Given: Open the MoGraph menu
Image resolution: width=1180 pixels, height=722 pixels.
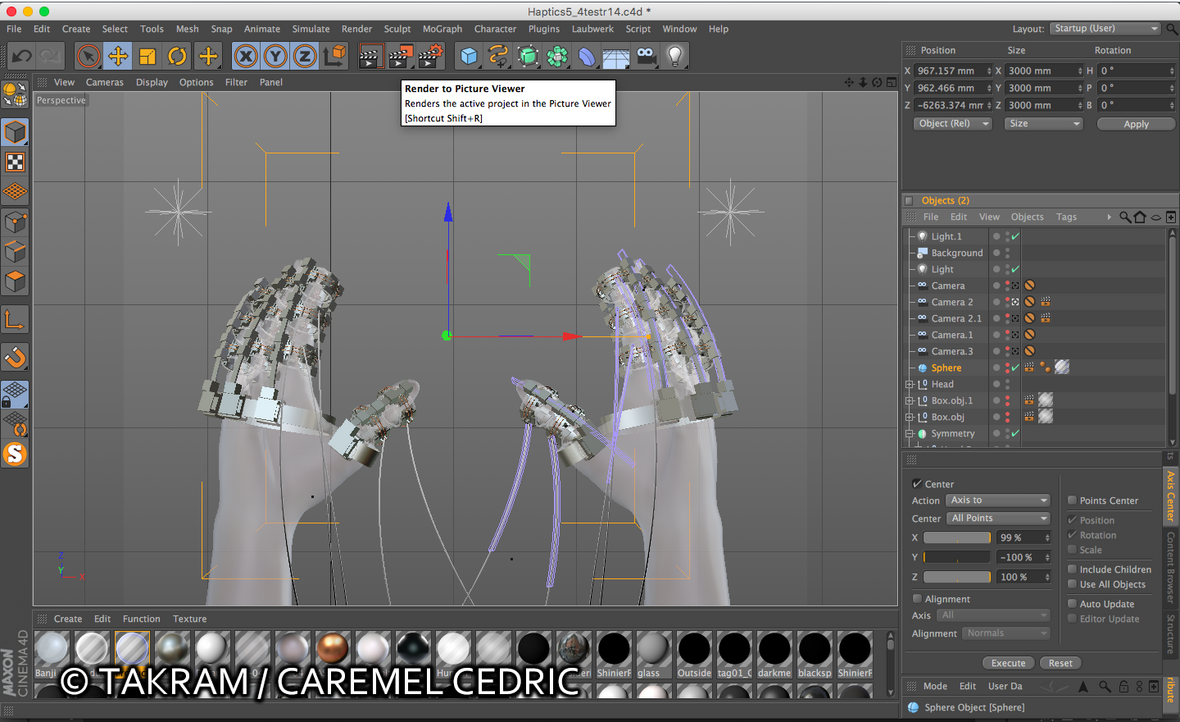Looking at the screenshot, I should click(442, 29).
